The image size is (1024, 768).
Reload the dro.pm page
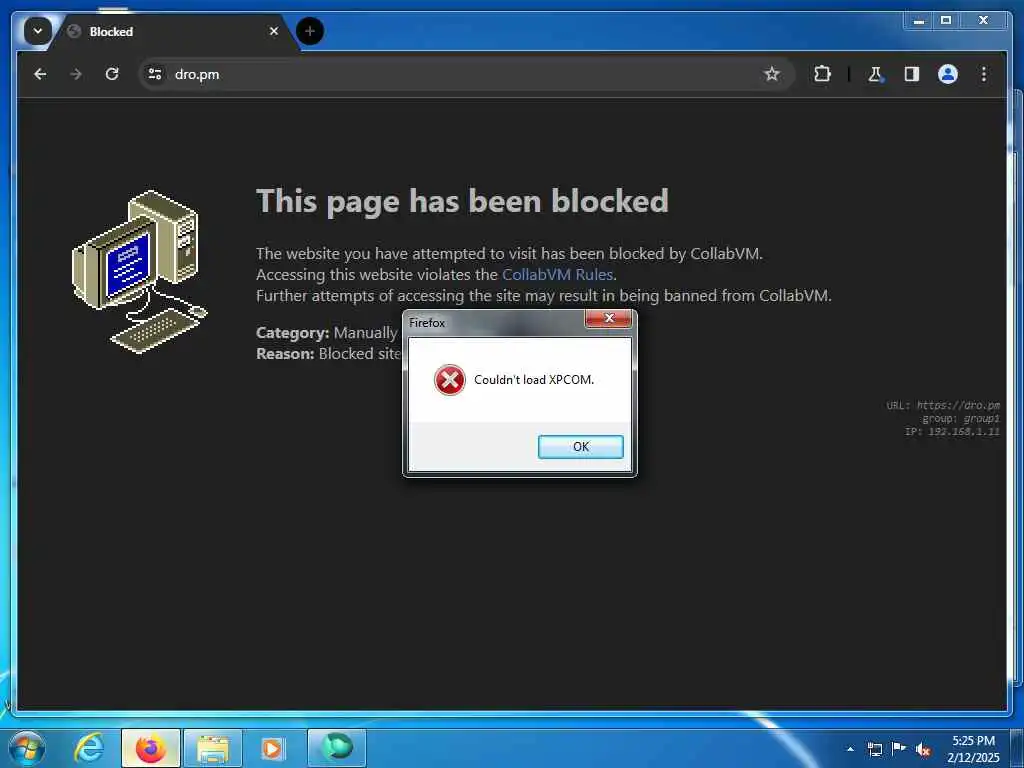pos(112,74)
